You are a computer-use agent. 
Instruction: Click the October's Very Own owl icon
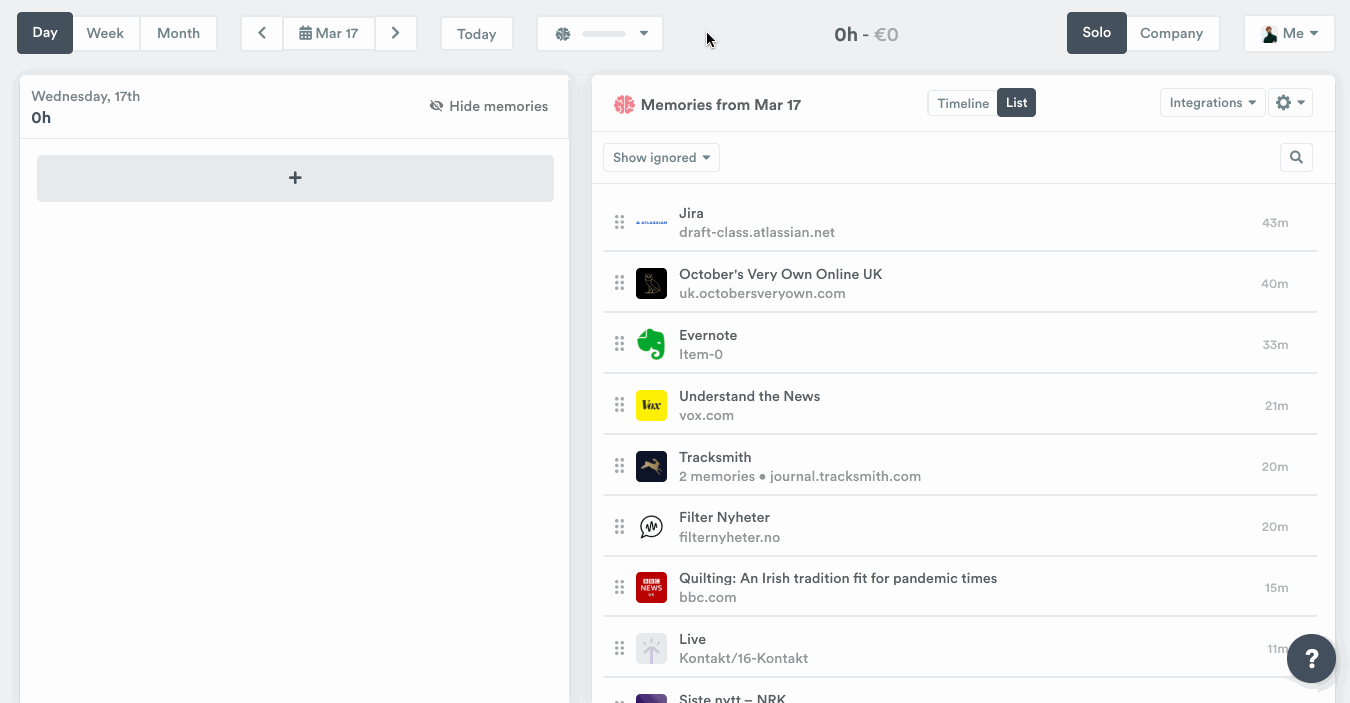coord(651,283)
